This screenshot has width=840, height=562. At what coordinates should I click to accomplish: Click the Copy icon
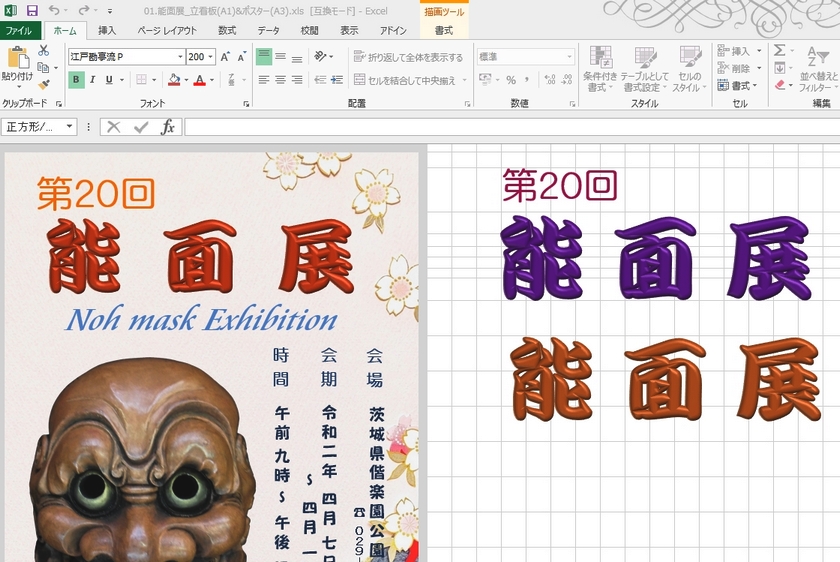43,68
